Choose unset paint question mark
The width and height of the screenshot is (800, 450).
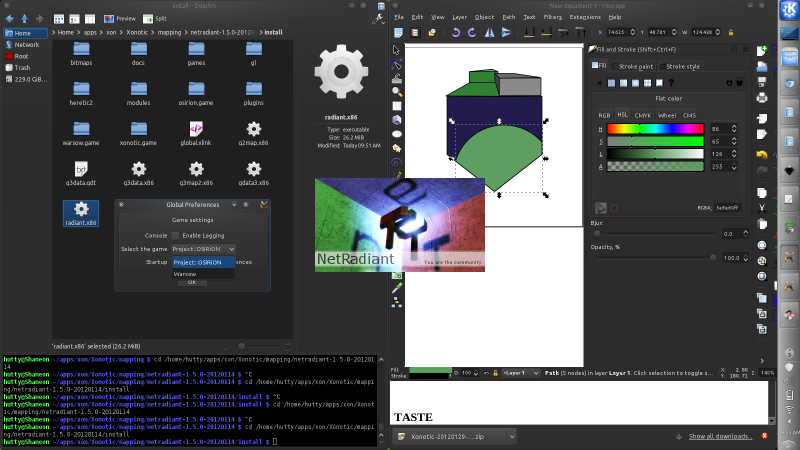(x=671, y=83)
